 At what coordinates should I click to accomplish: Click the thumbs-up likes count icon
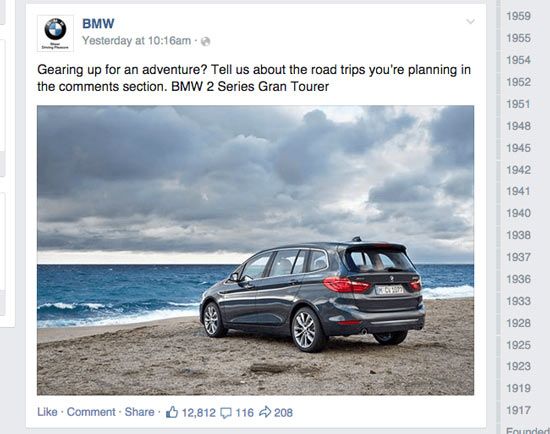pos(172,412)
